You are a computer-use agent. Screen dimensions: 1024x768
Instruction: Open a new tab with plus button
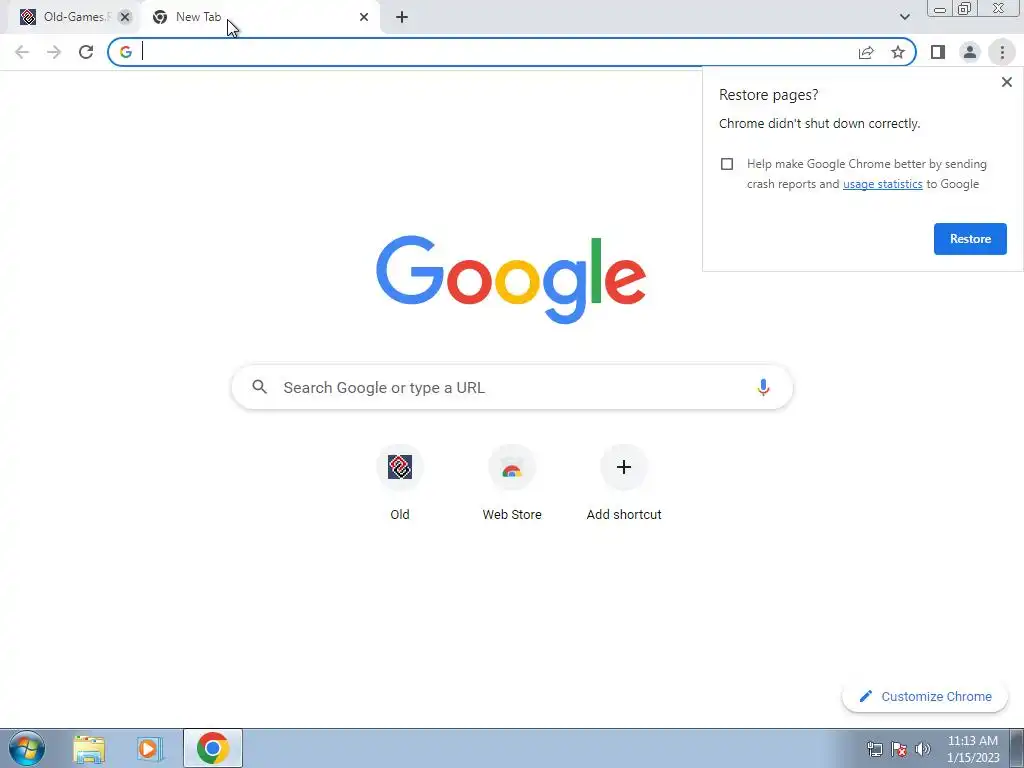pos(402,17)
